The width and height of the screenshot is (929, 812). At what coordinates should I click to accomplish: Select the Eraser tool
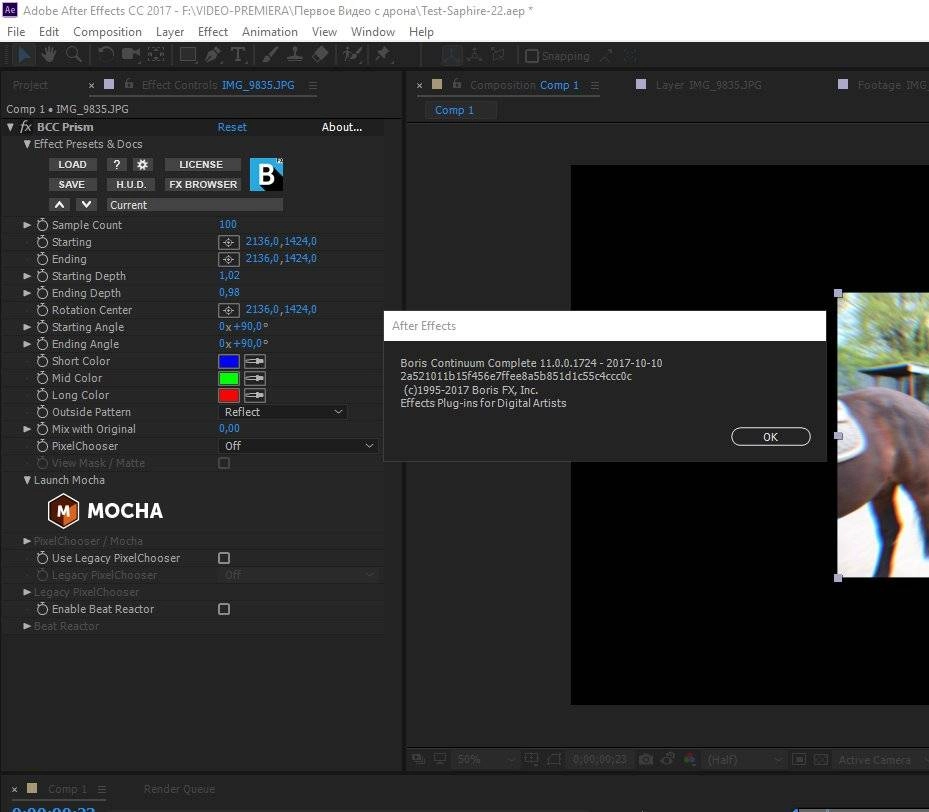coord(320,55)
